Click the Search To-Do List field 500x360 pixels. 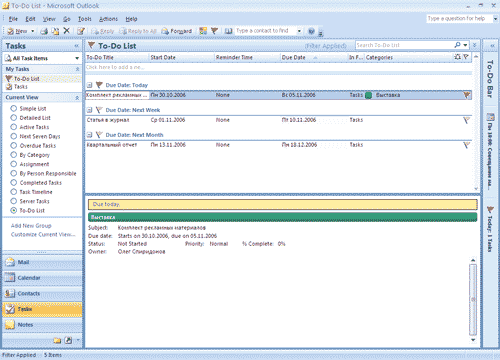click(404, 45)
